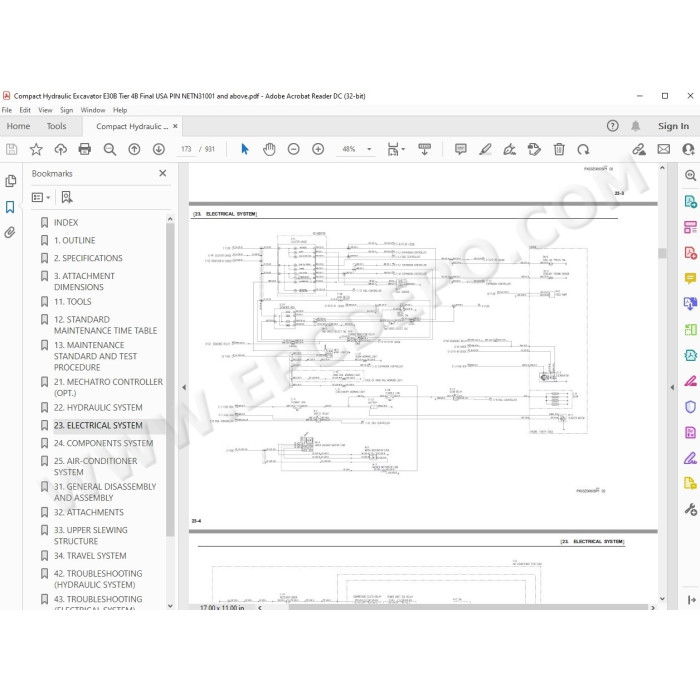Click the bookmarks panel scrollbar
The height and width of the screenshot is (700, 700).
170,379
